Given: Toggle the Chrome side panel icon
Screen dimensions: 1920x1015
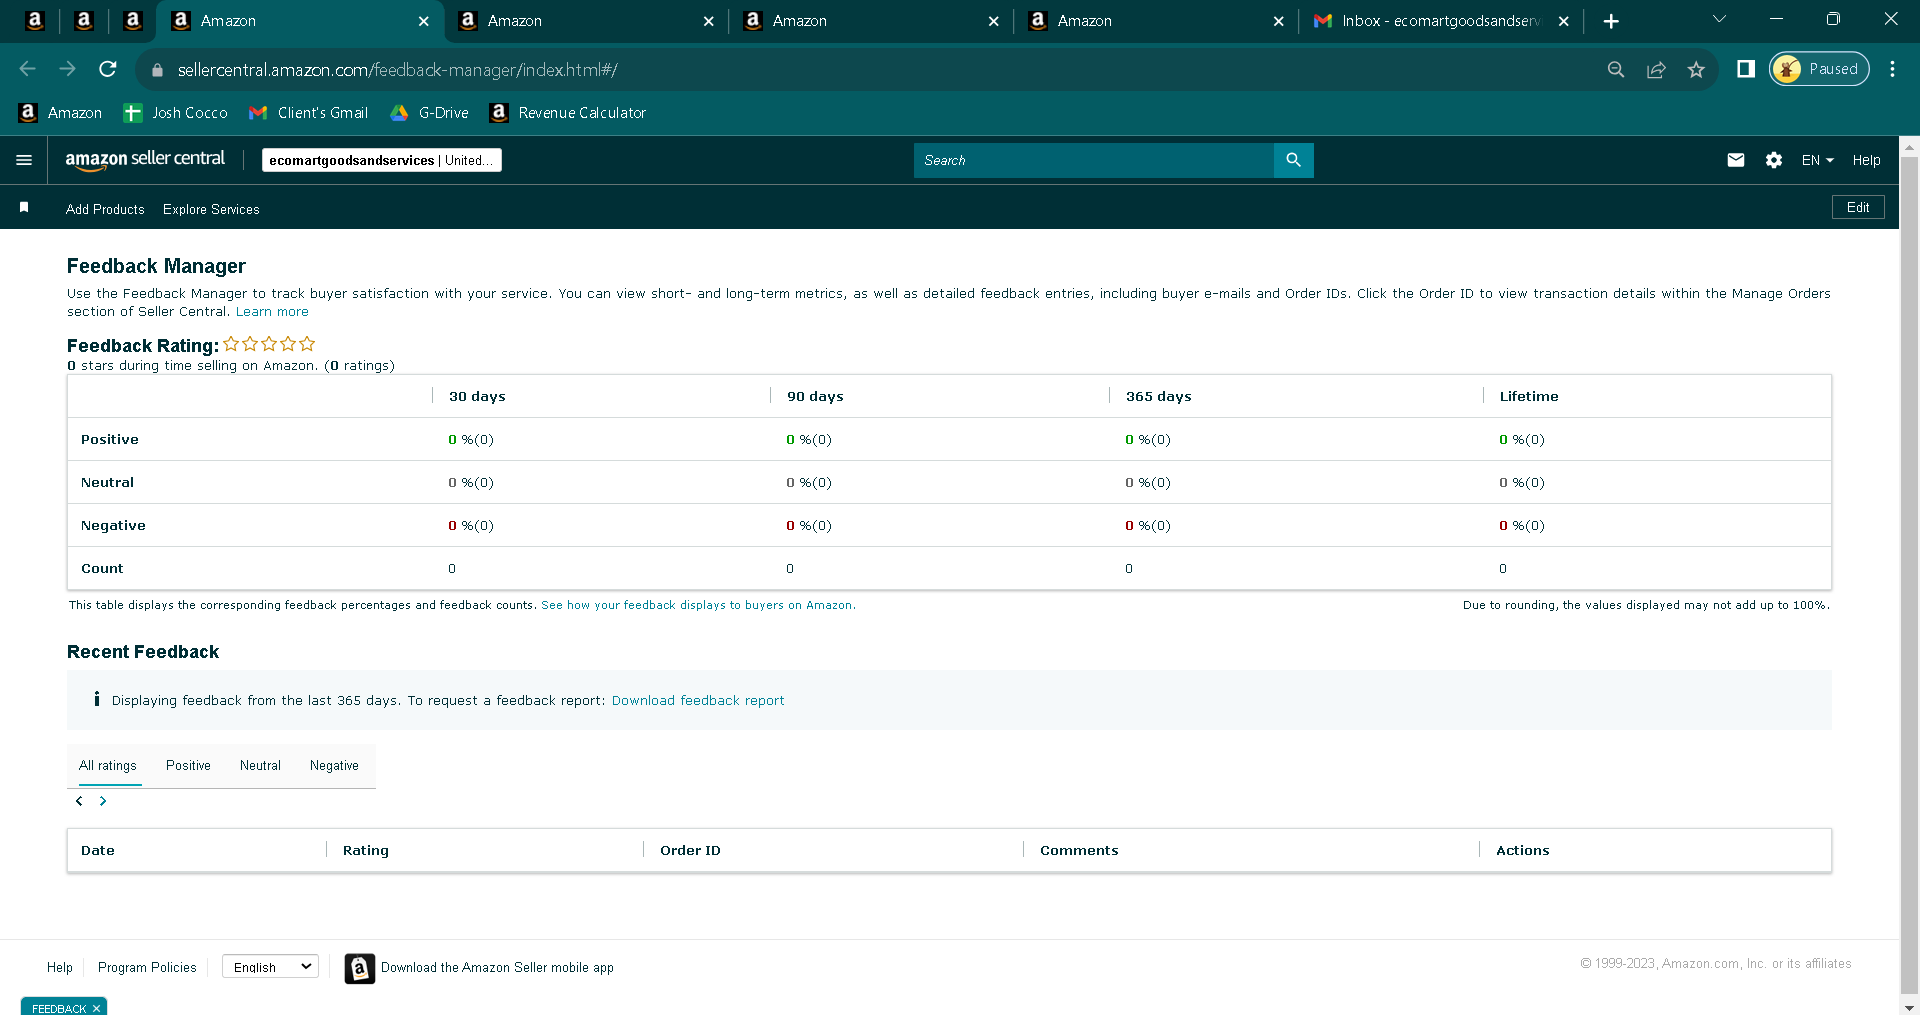Looking at the screenshot, I should click(1746, 69).
